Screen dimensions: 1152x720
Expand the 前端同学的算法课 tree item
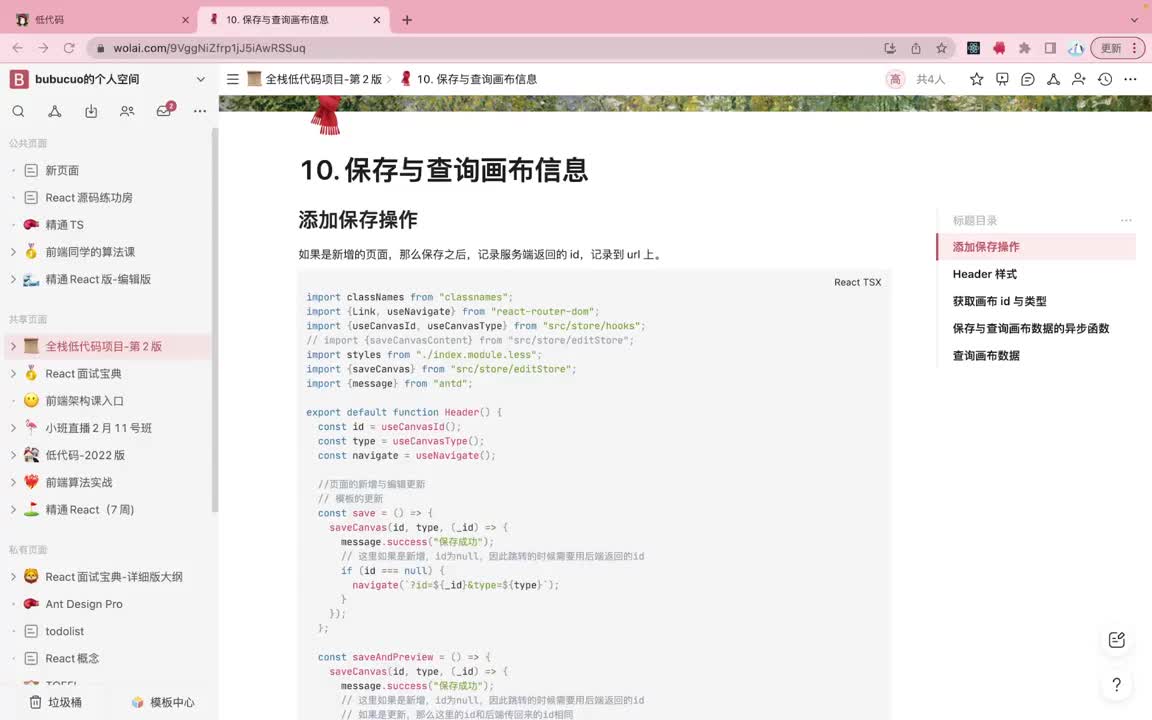click(x=13, y=252)
